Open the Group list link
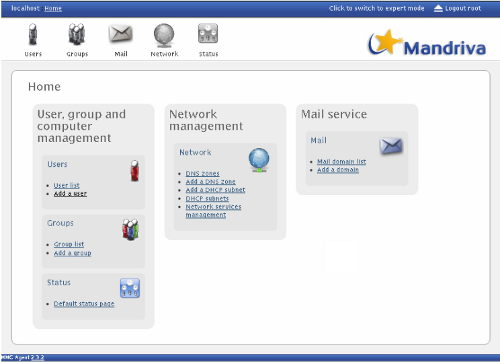 click(69, 244)
